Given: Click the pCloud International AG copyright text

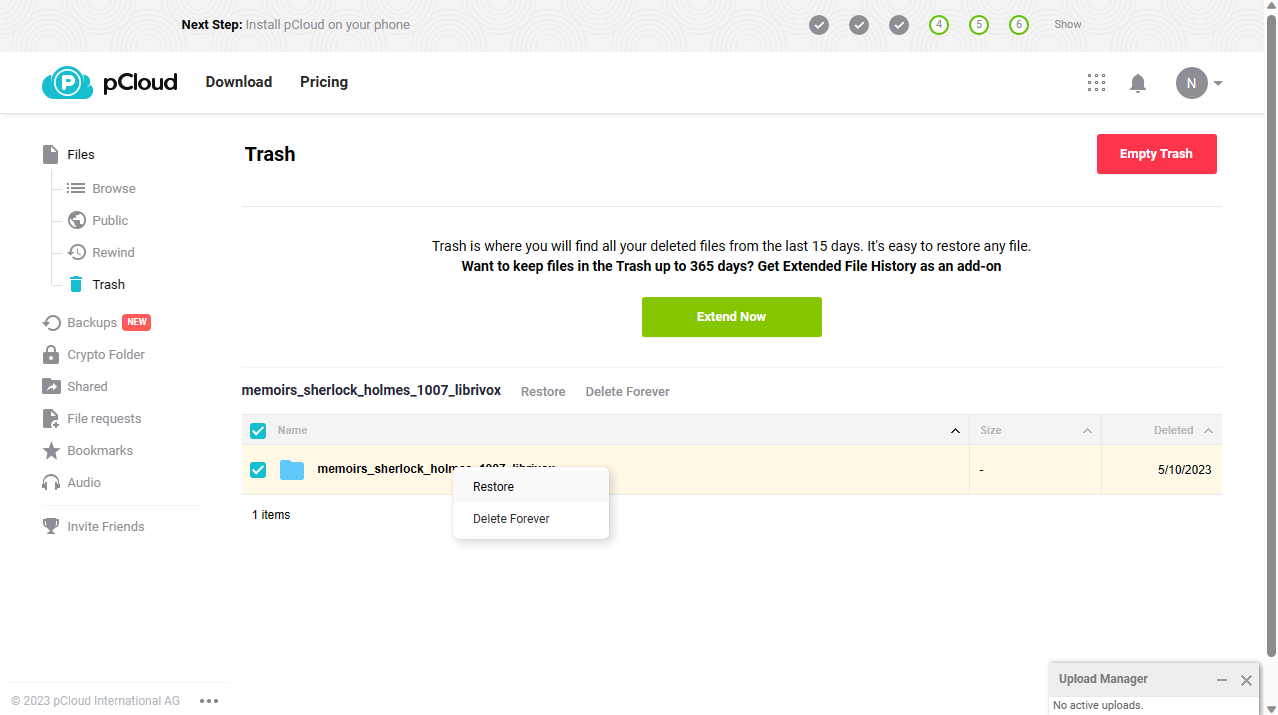Looking at the screenshot, I should point(96,701).
